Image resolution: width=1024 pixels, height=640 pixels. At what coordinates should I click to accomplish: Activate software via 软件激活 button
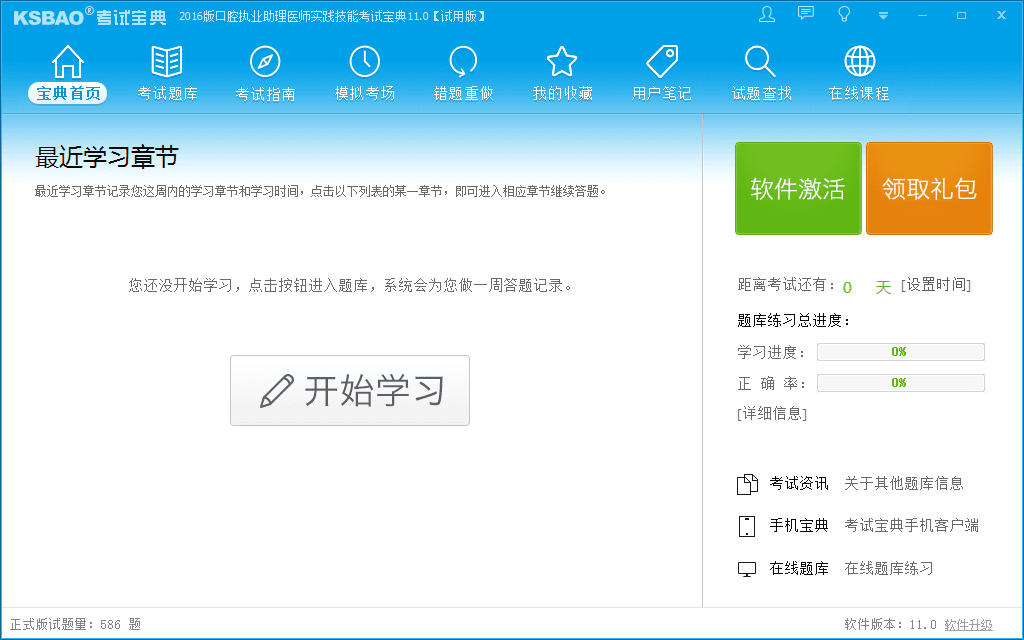(x=798, y=188)
